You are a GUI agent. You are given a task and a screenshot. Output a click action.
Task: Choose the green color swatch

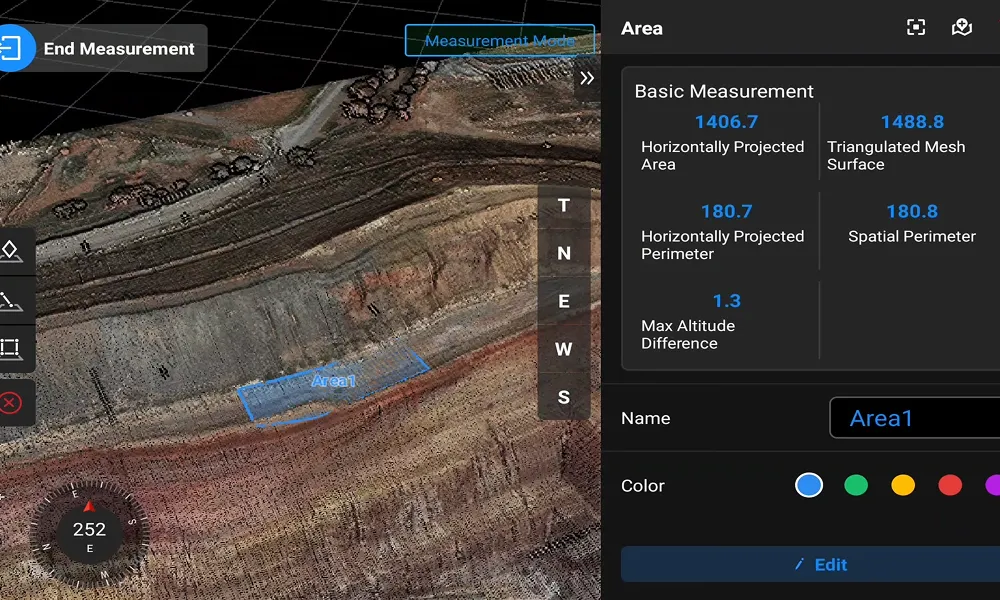[856, 486]
